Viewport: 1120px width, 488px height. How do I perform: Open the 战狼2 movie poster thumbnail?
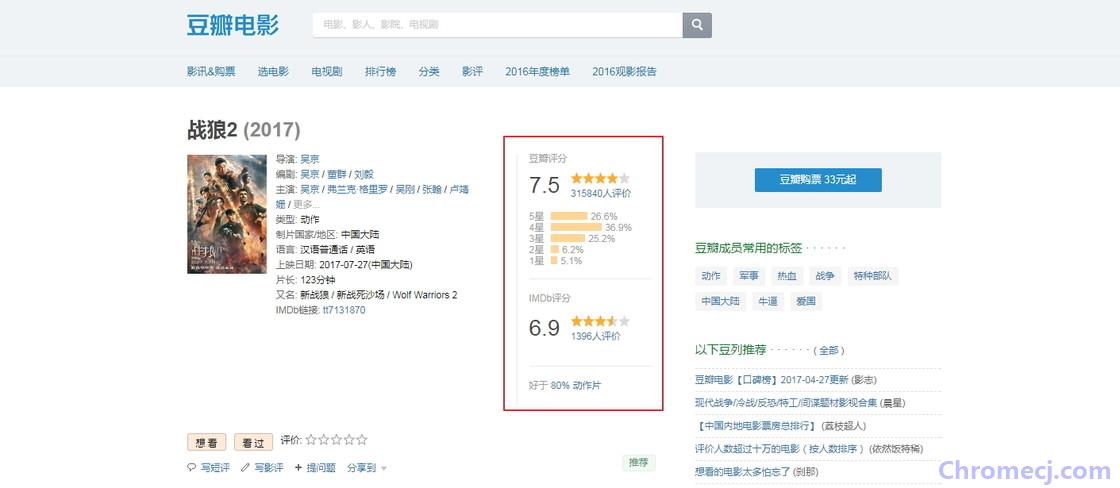tap(226, 214)
